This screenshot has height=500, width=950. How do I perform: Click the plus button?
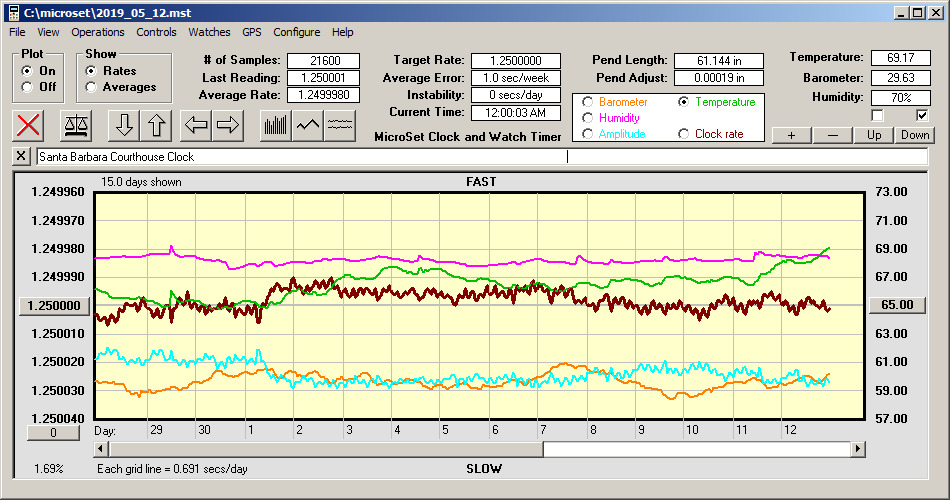click(x=791, y=135)
